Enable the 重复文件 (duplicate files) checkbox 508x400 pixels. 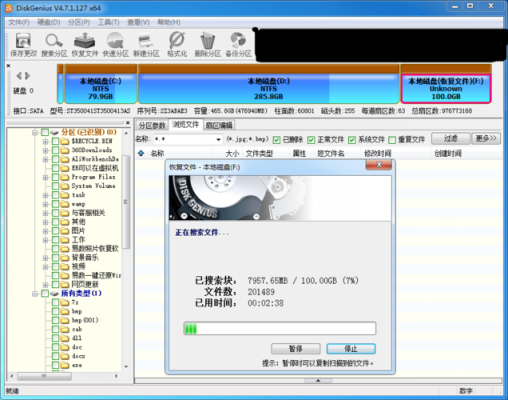[x=392, y=140]
